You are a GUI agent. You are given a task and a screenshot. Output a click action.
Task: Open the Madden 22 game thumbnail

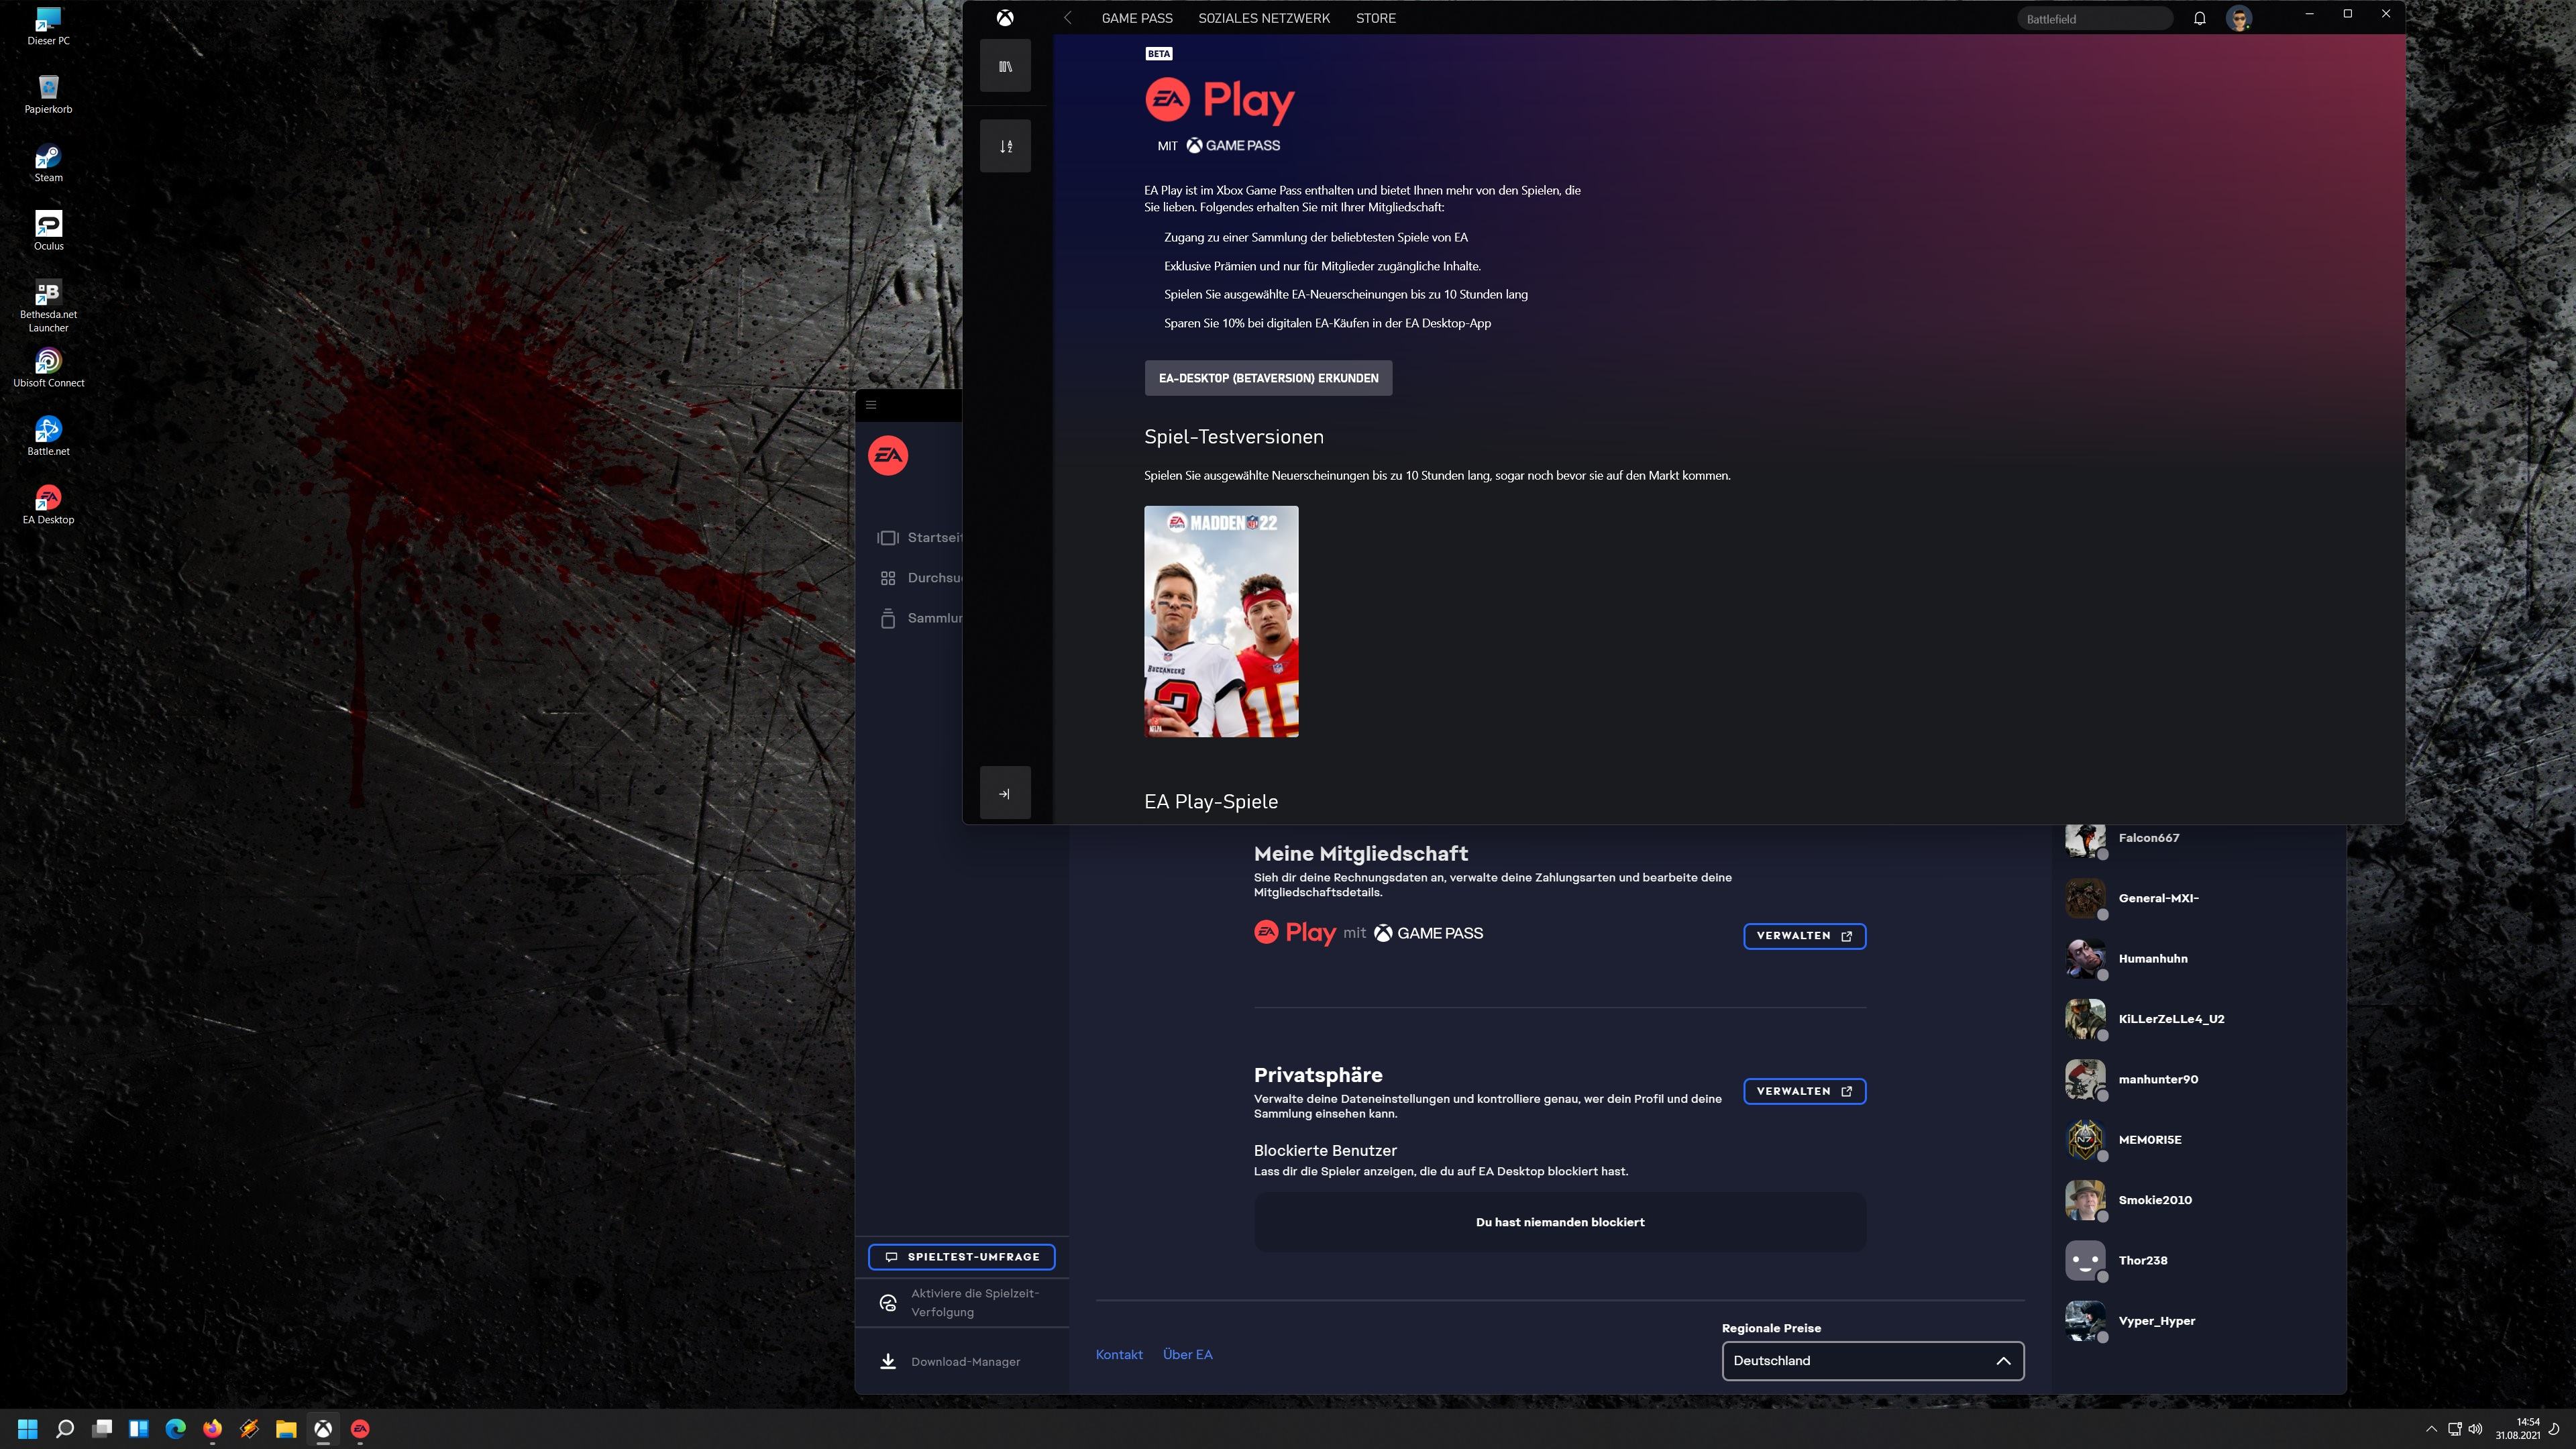pyautogui.click(x=1221, y=621)
